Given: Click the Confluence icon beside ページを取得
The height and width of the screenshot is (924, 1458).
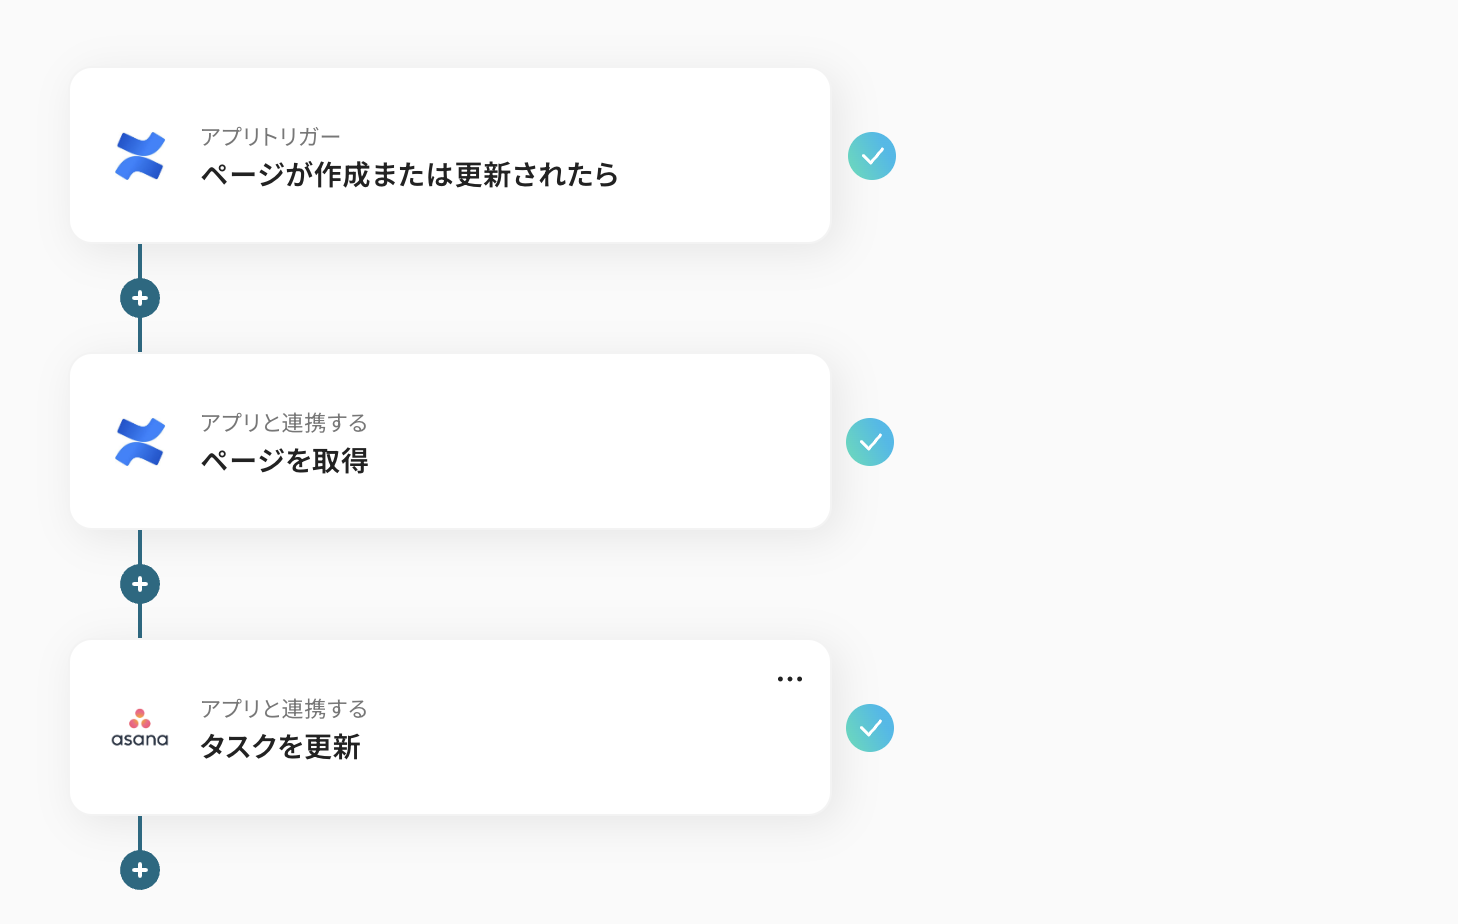Looking at the screenshot, I should (x=139, y=442).
